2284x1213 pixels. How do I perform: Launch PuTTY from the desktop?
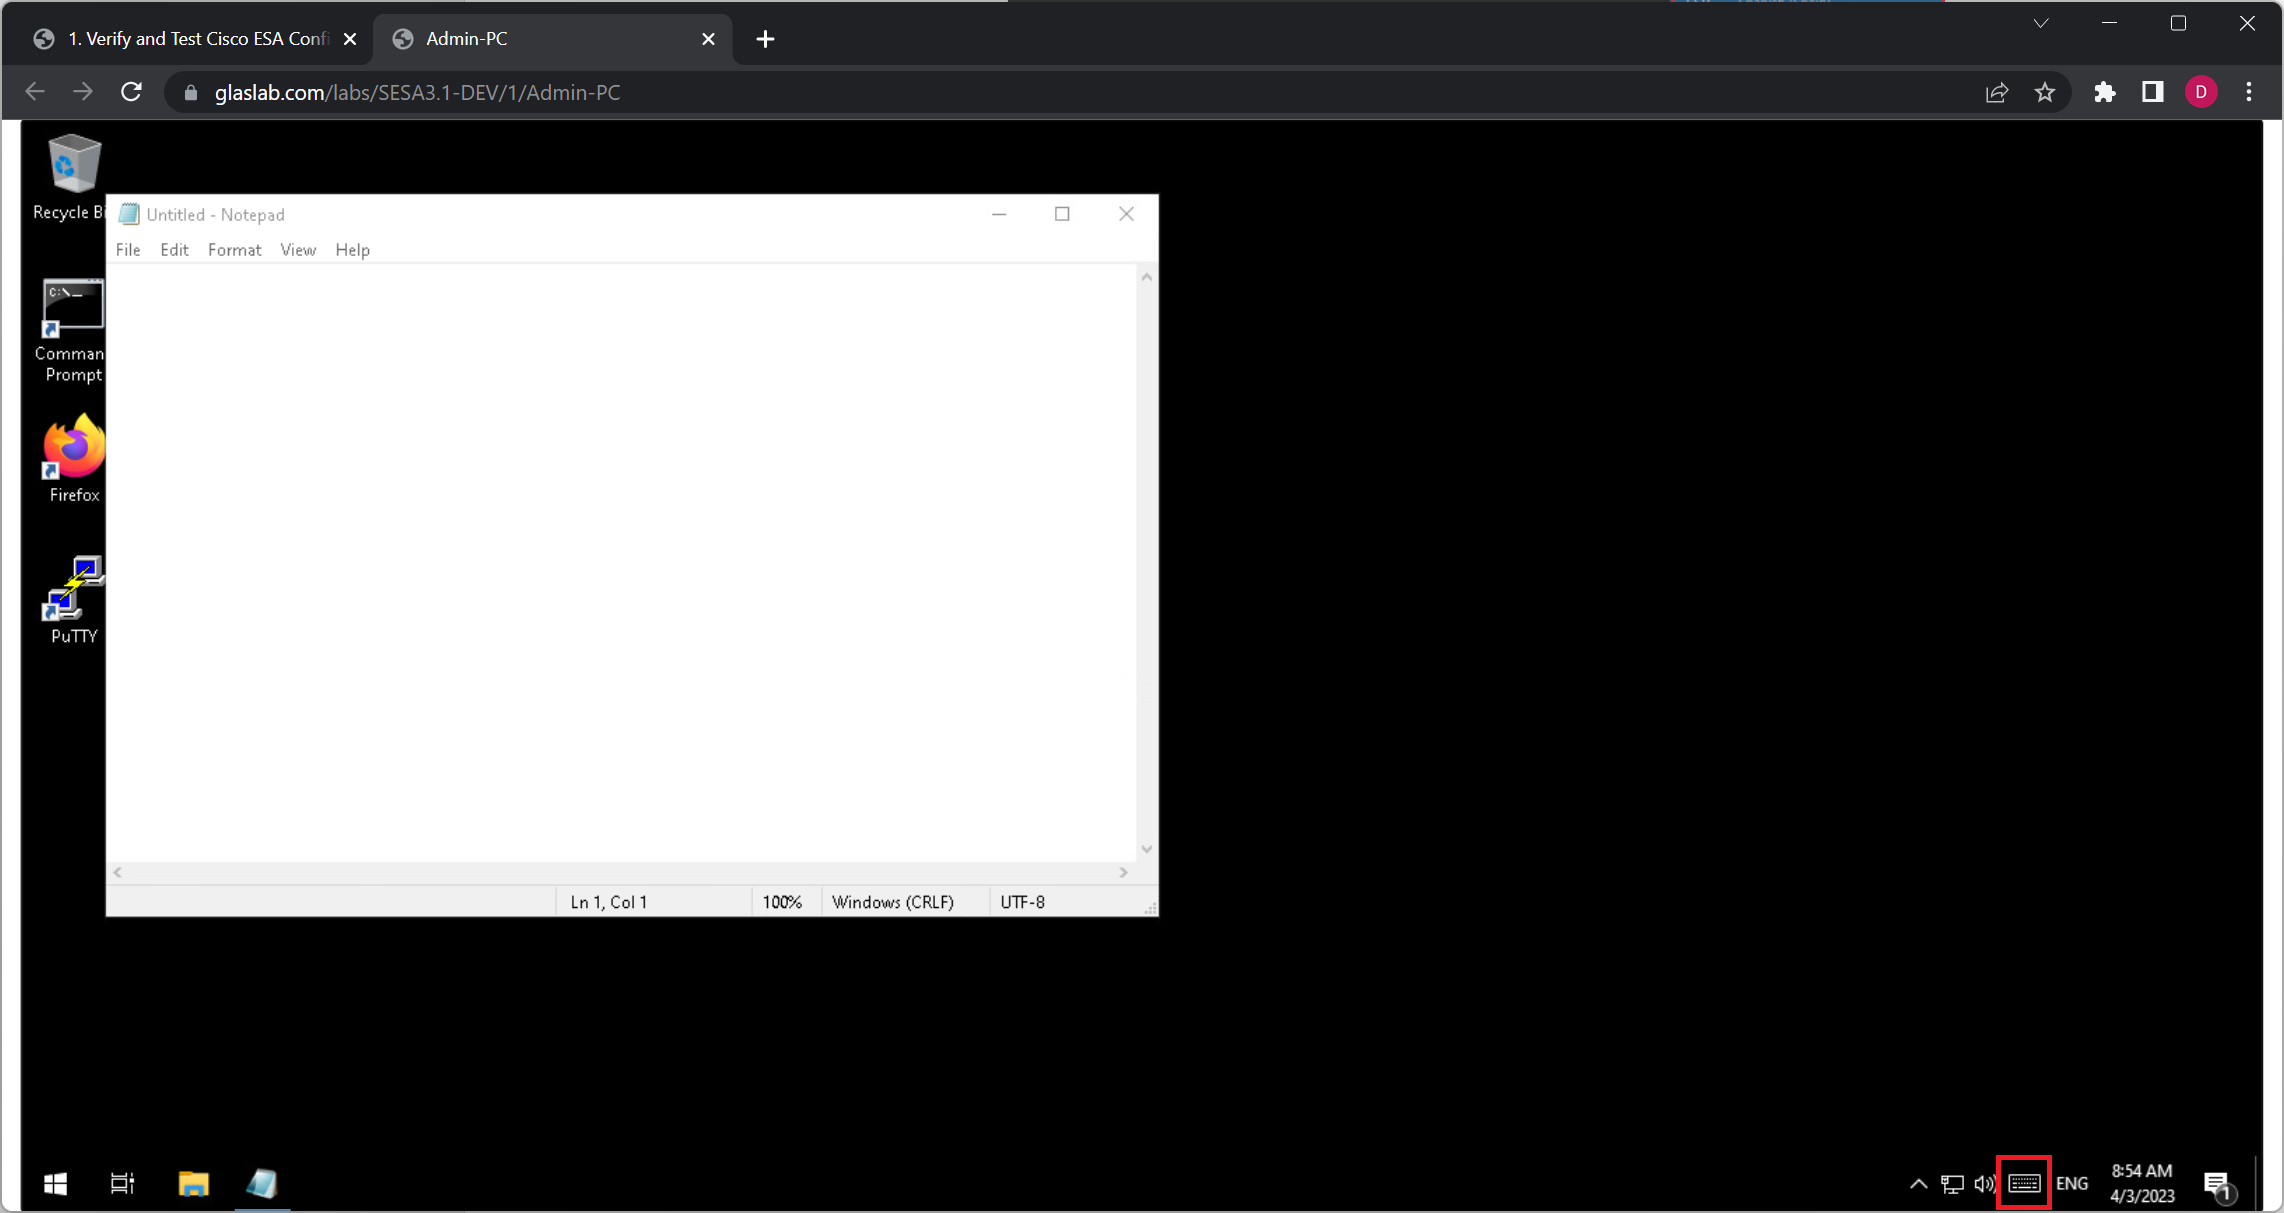tap(73, 593)
